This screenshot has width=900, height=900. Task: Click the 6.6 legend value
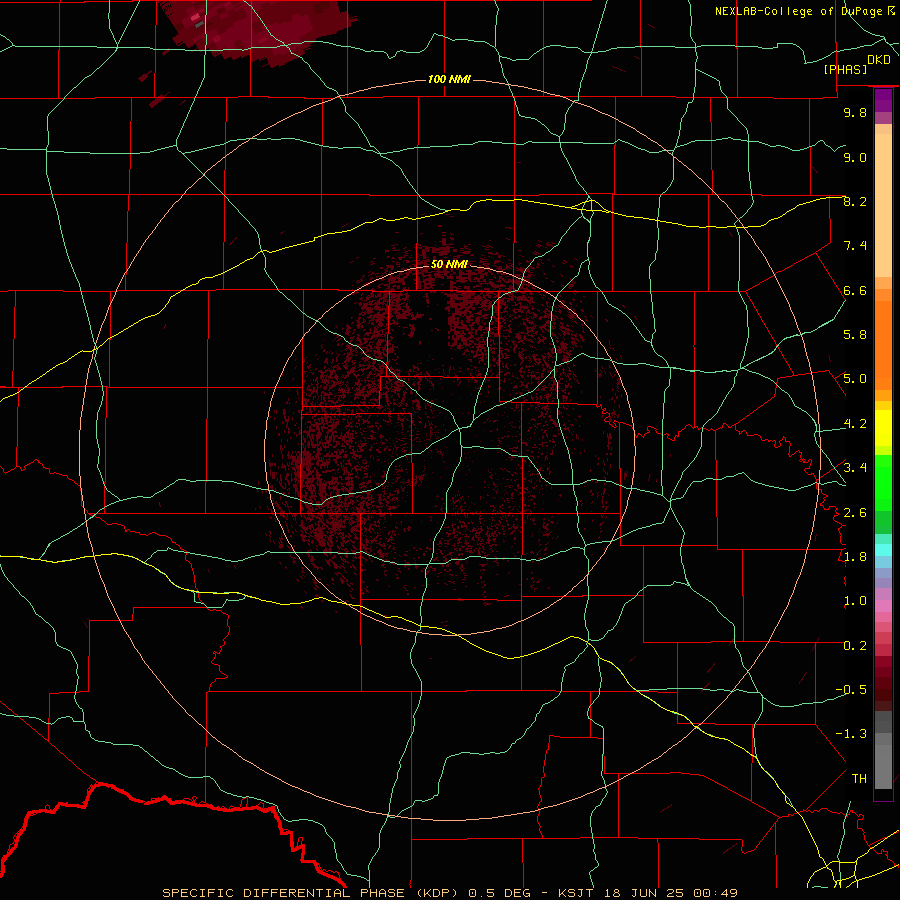[855, 290]
